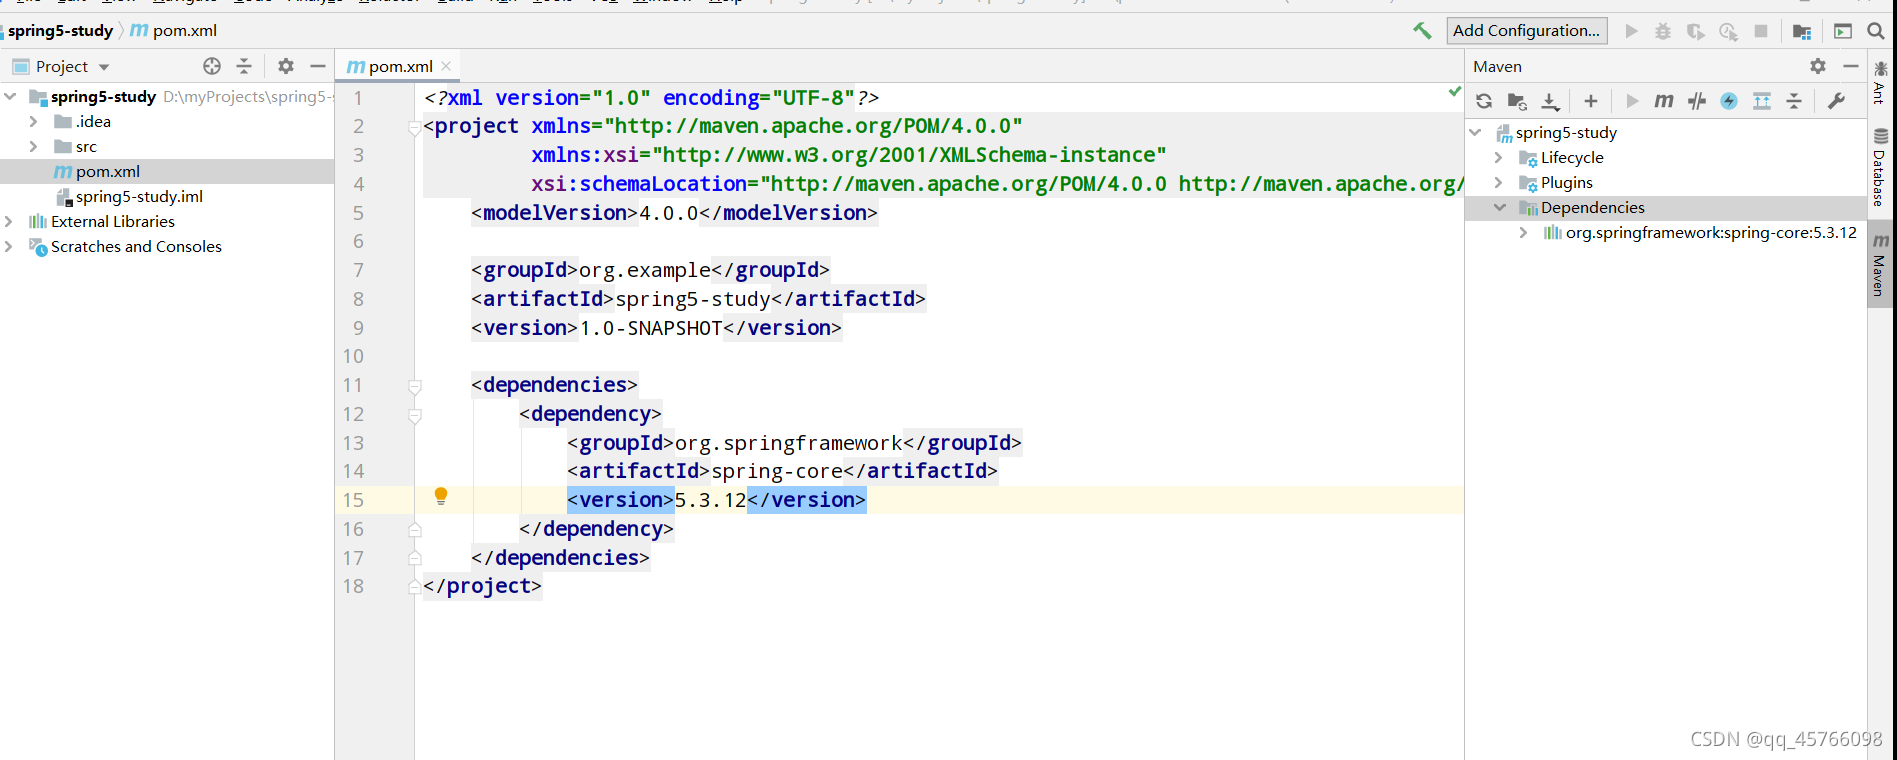Viewport: 1897px width, 760px height.
Task: Toggle Skip Tests mode in Maven toolbar
Action: [x=1697, y=101]
